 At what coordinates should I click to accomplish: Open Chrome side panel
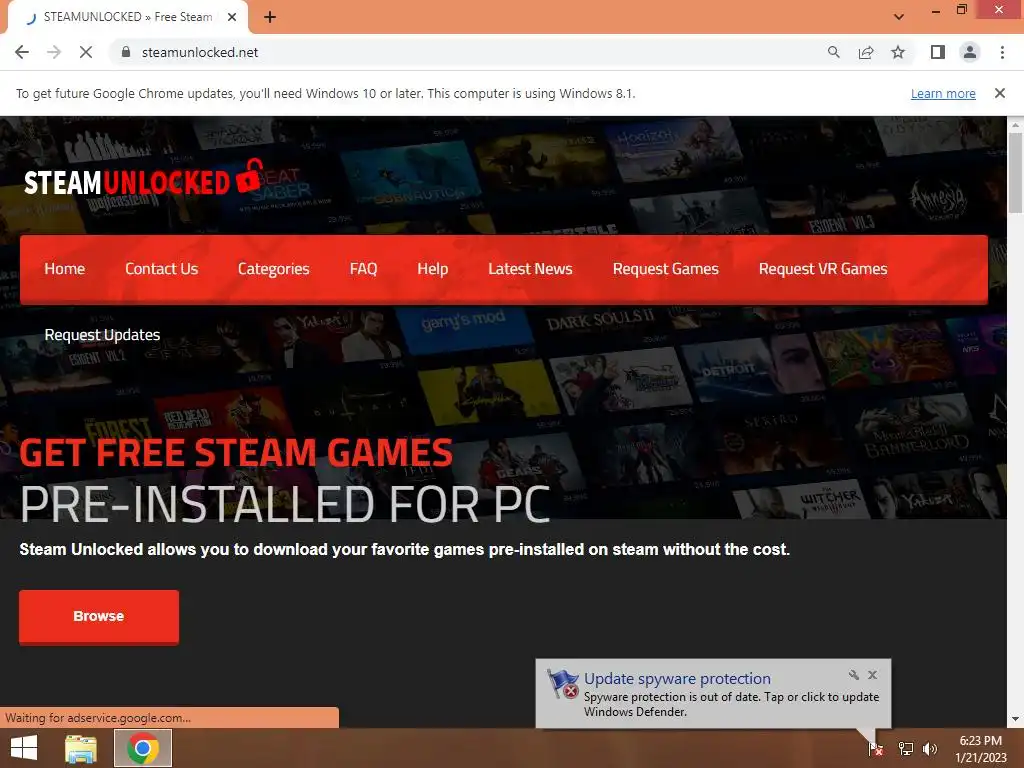938,52
